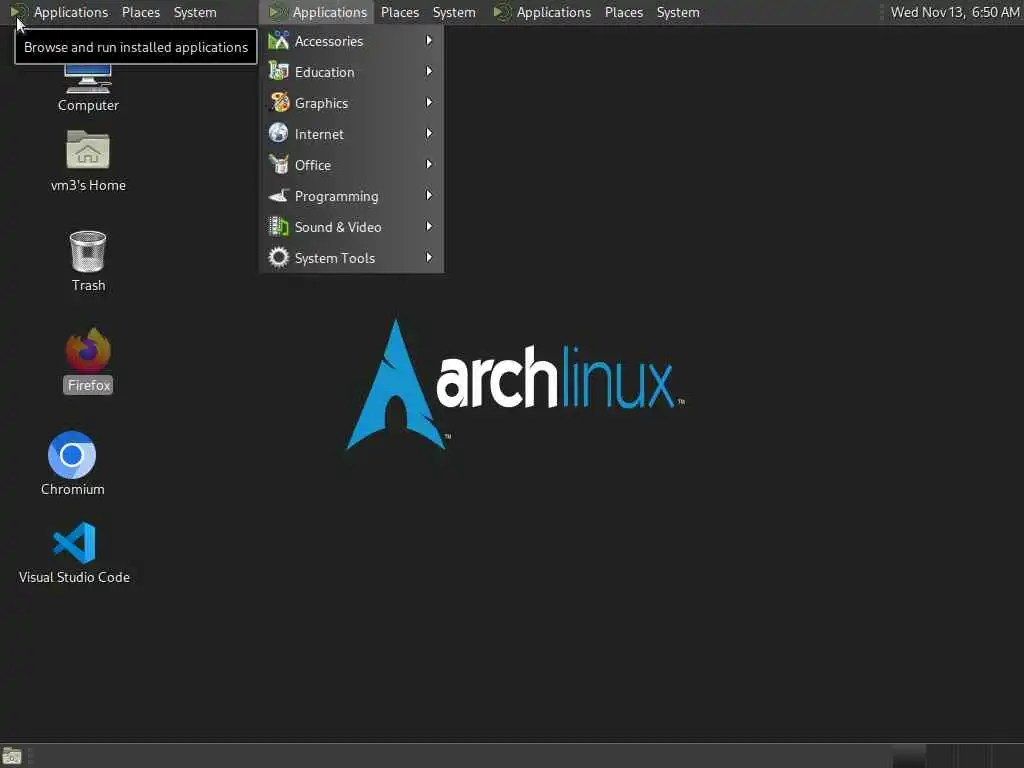Click the Graphics palette icon in menu
Image resolution: width=1024 pixels, height=768 pixels.
tap(279, 103)
